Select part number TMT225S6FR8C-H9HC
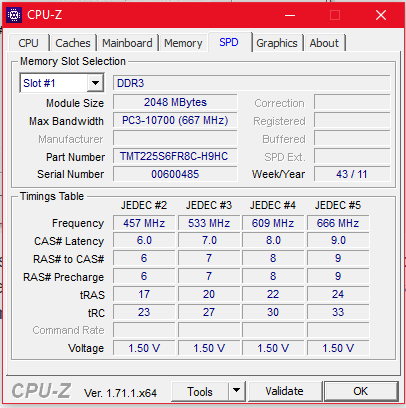 pyautogui.click(x=175, y=156)
